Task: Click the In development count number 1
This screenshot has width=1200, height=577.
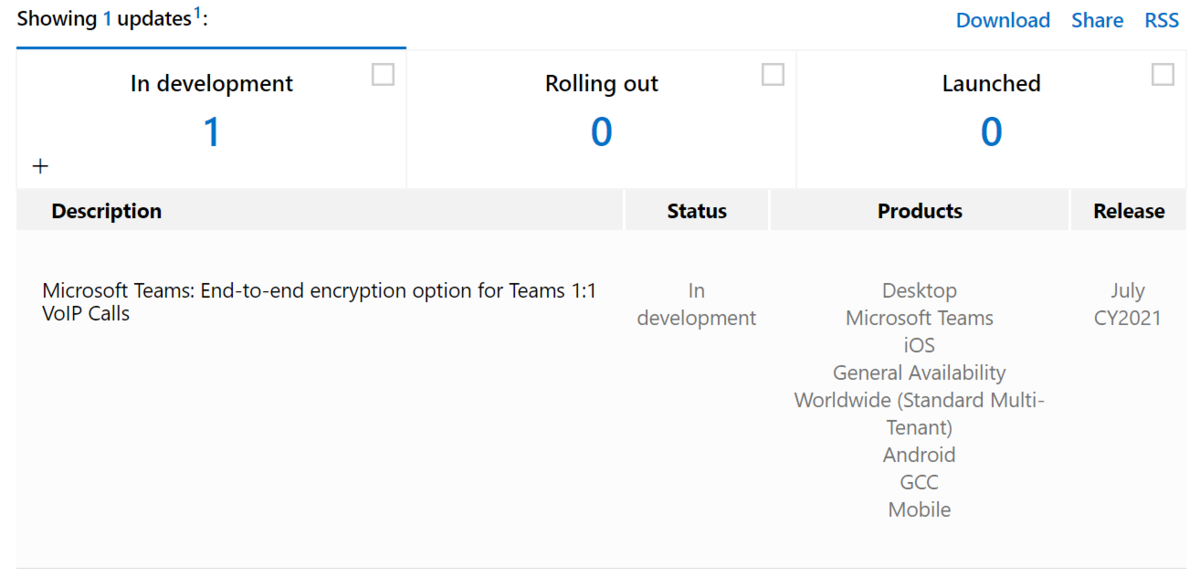Action: point(211,132)
